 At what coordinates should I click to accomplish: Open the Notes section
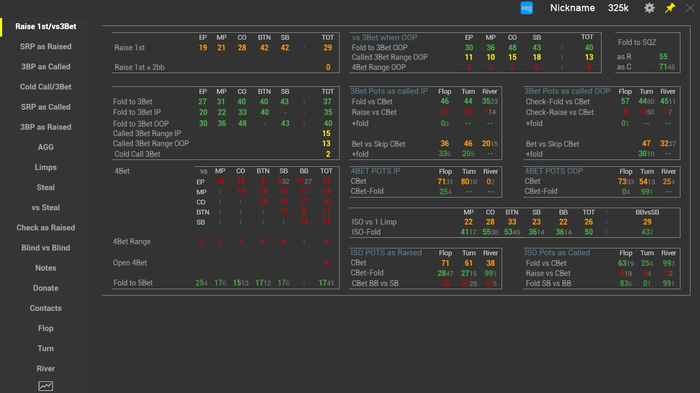click(46, 268)
